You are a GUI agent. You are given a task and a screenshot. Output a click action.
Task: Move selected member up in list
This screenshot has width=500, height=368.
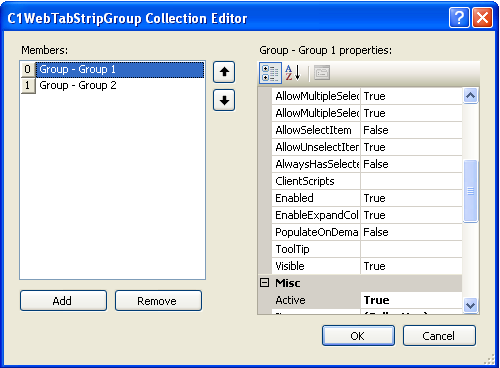[224, 72]
